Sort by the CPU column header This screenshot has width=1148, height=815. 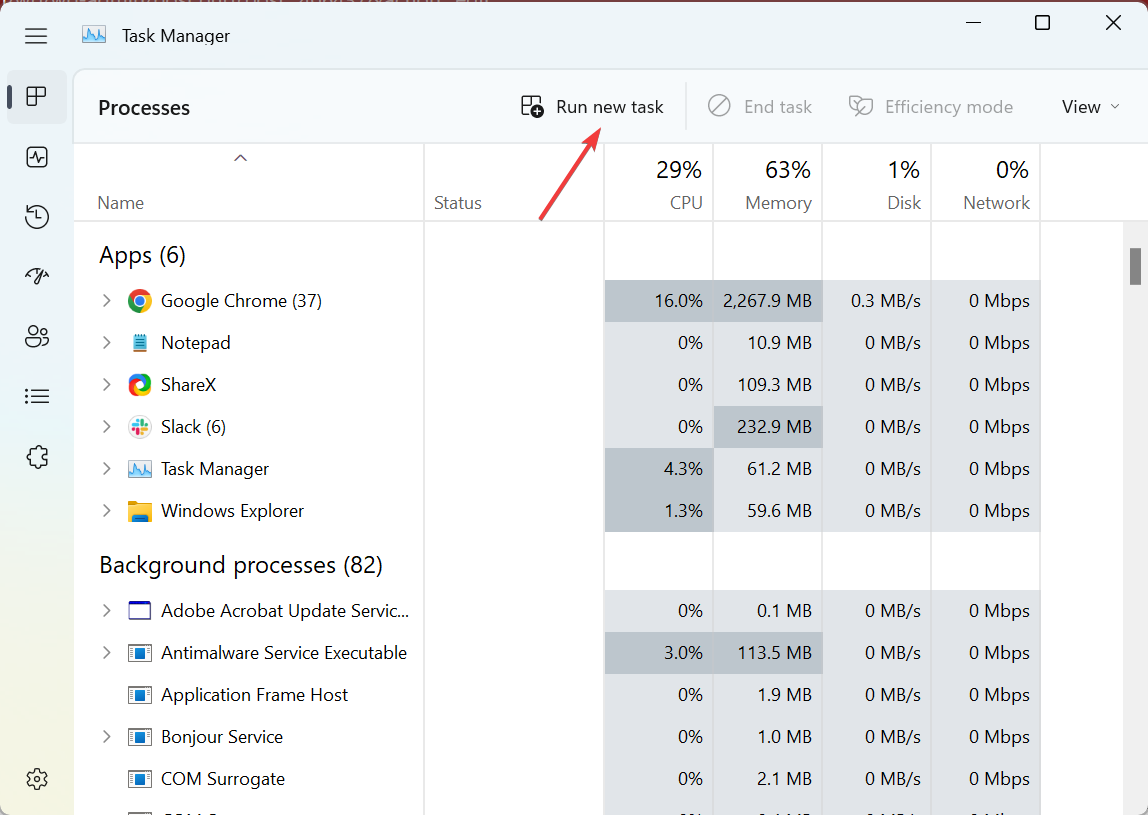658,182
